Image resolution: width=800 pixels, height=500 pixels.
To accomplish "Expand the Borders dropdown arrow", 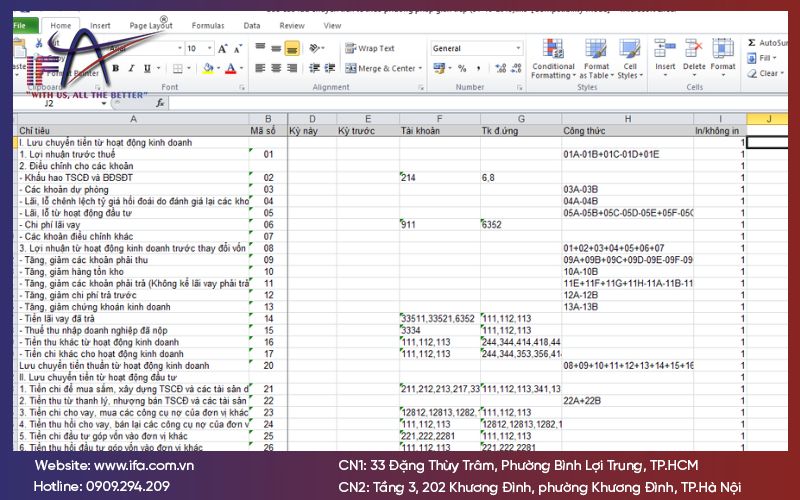I will 189,68.
